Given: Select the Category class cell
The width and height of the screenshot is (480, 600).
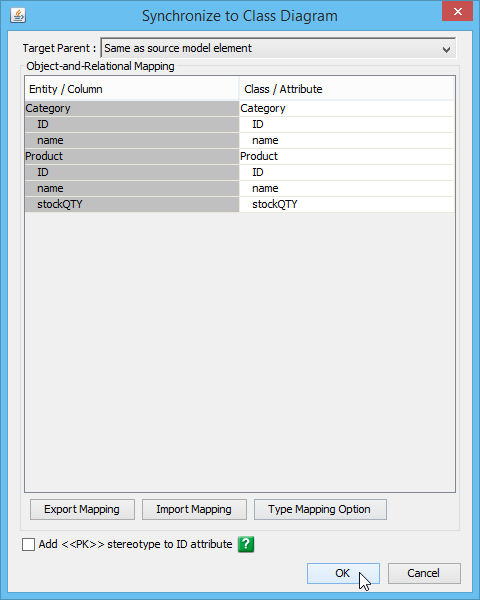Looking at the screenshot, I should (347, 108).
